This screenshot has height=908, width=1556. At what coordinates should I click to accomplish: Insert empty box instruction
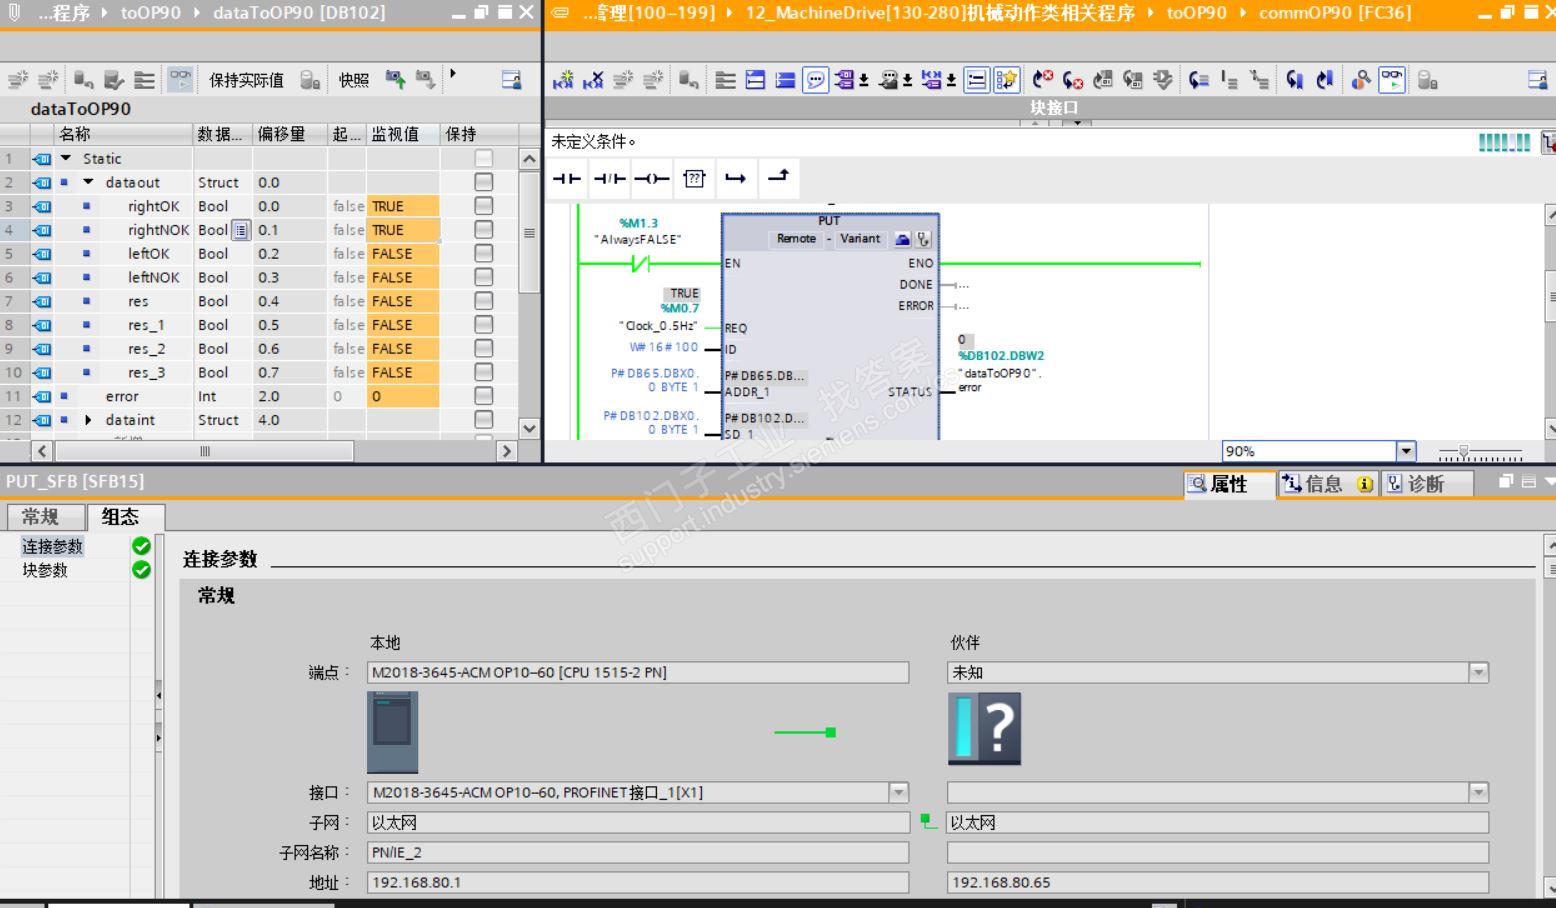[694, 179]
